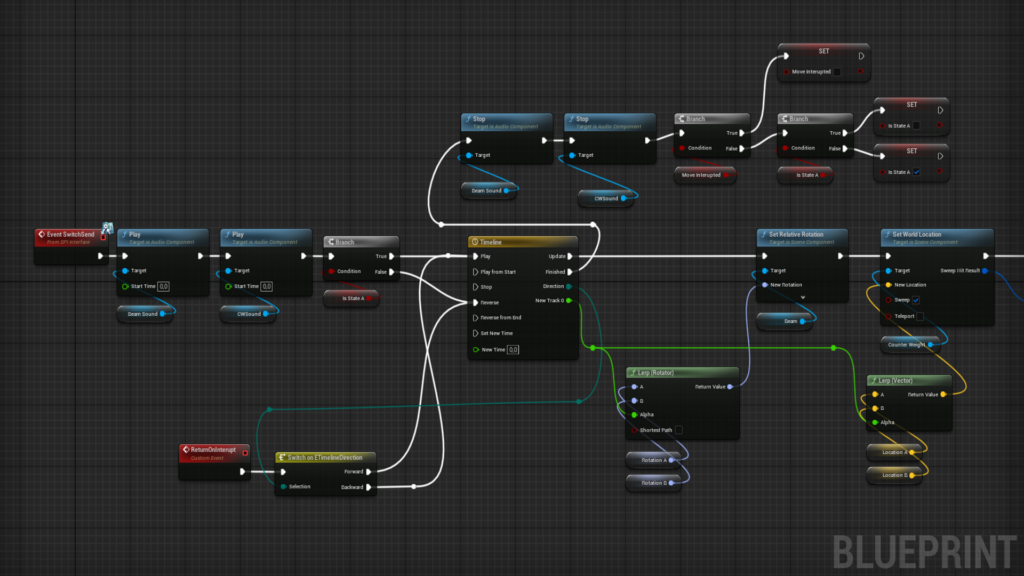Select the ReturnOnInterrupt event title
The width and height of the screenshot is (1024, 576).
point(214,449)
